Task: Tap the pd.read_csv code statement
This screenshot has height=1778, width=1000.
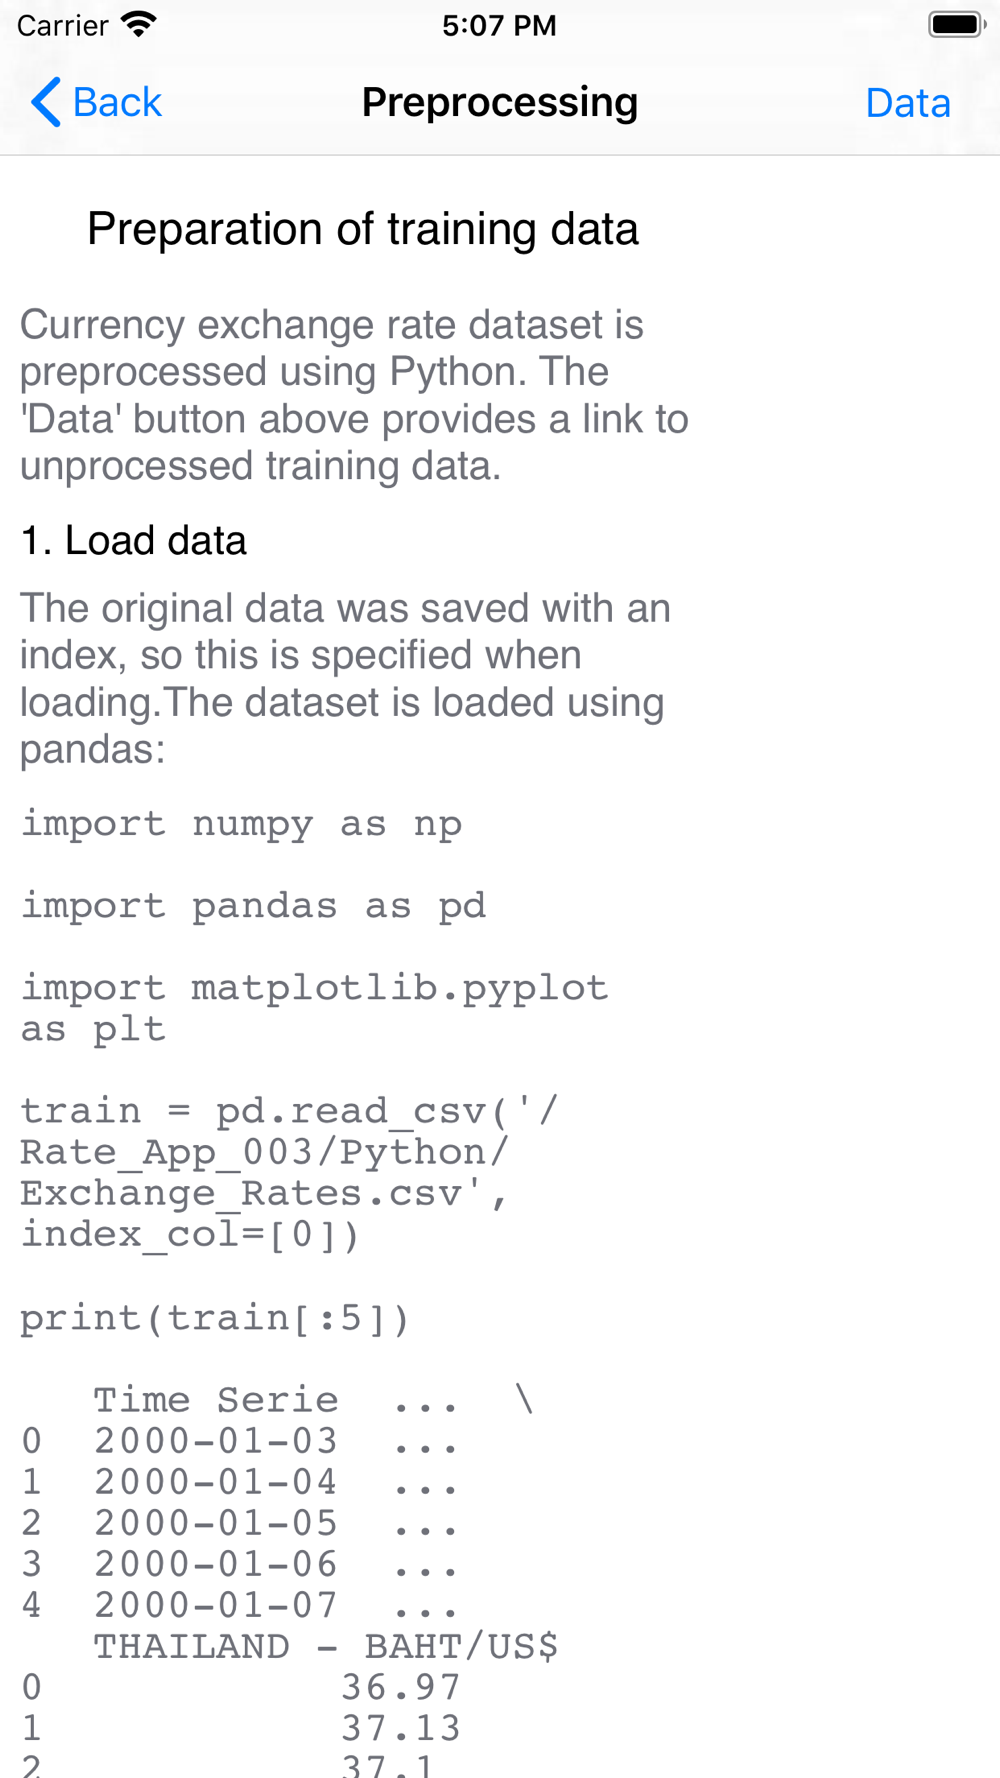Action: click(290, 1172)
